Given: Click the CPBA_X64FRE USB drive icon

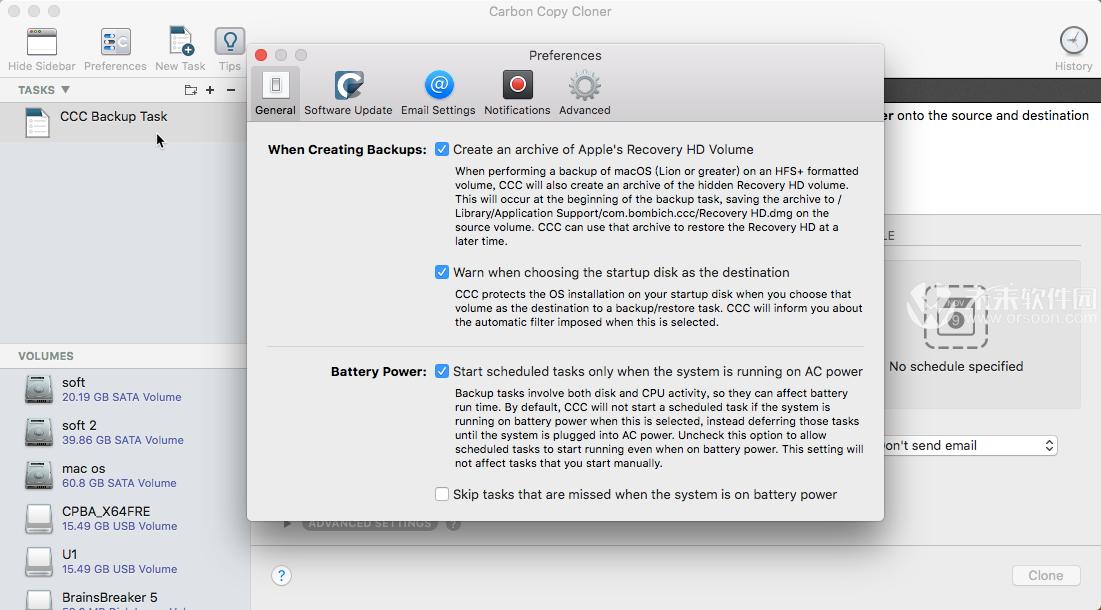Looking at the screenshot, I should coord(39,519).
